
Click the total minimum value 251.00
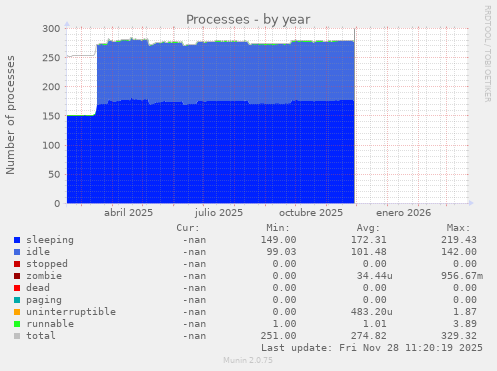click(278, 336)
